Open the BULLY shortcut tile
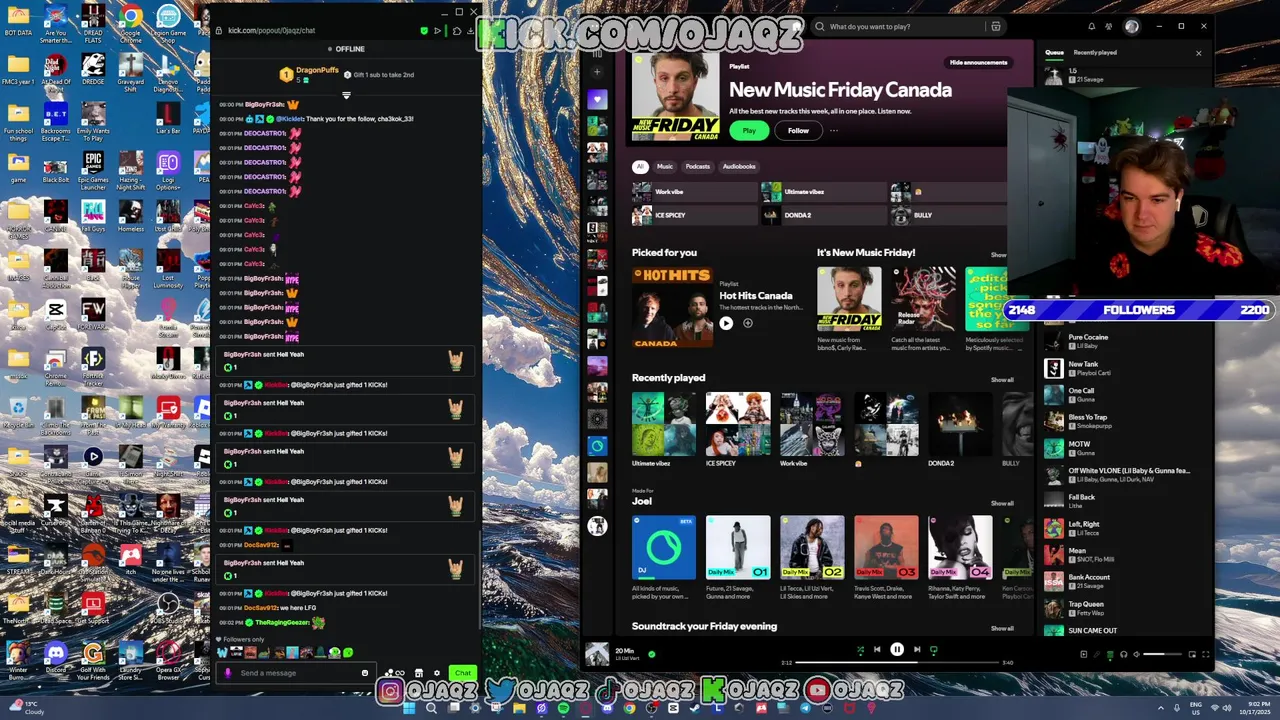This screenshot has height=720, width=1280. 950,215
